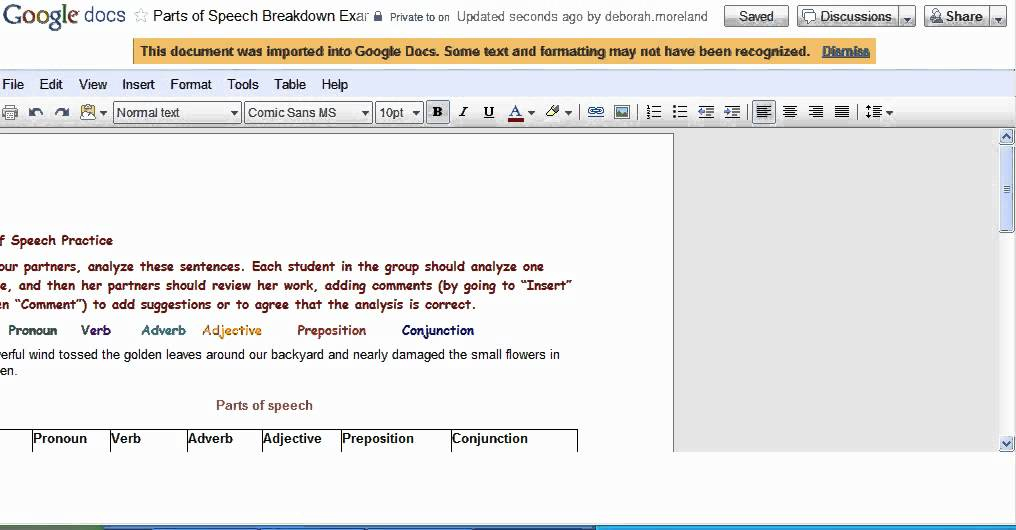Insert an image
The image size is (1016, 530).
tap(621, 112)
